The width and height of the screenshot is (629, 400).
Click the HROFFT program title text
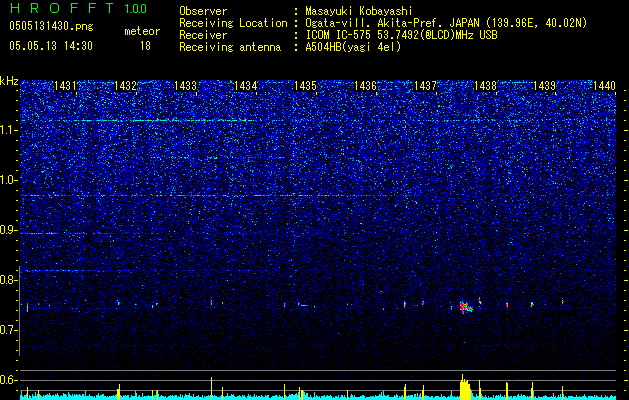pos(62,8)
